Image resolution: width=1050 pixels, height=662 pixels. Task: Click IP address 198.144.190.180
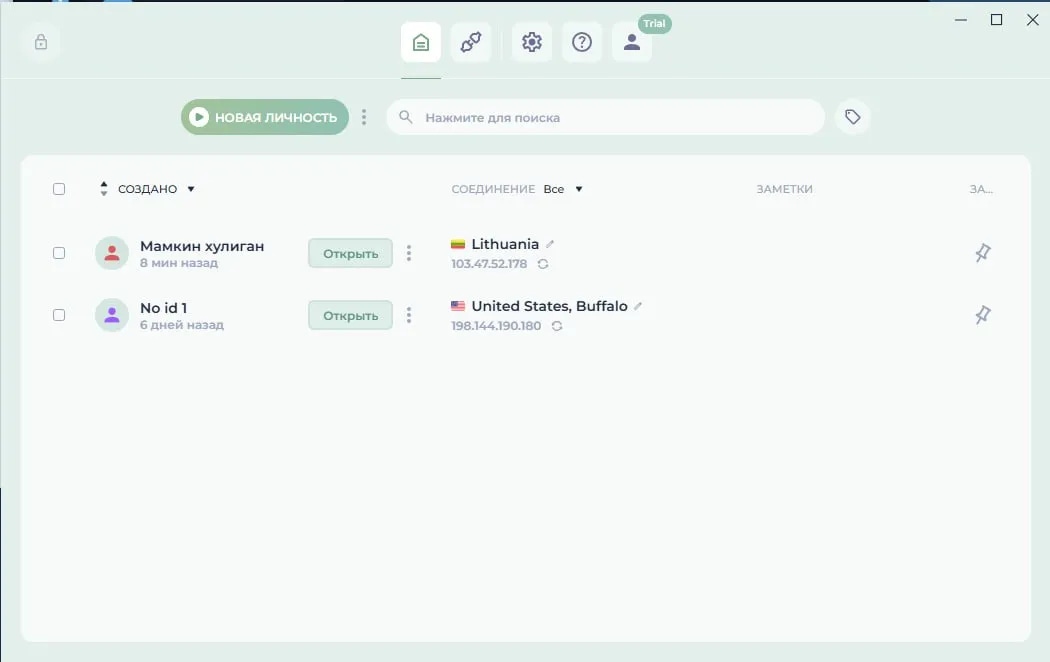pos(496,326)
